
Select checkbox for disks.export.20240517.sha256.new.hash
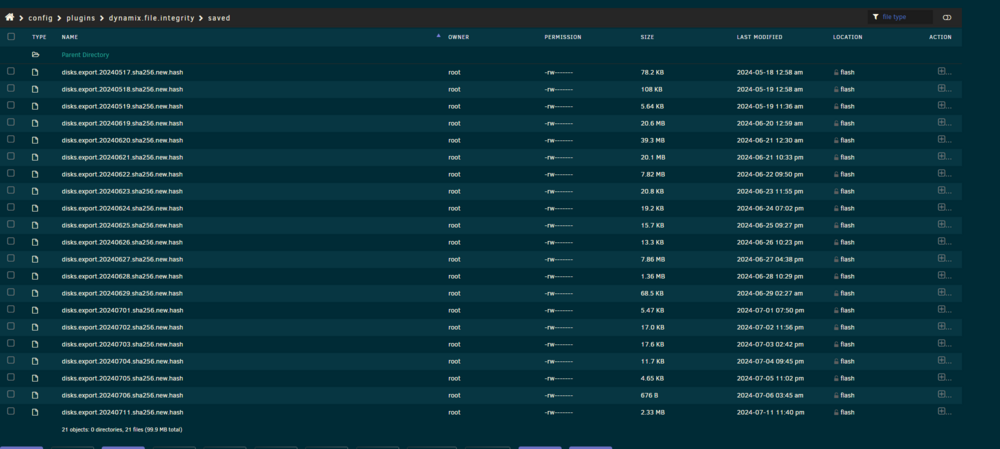(11, 71)
